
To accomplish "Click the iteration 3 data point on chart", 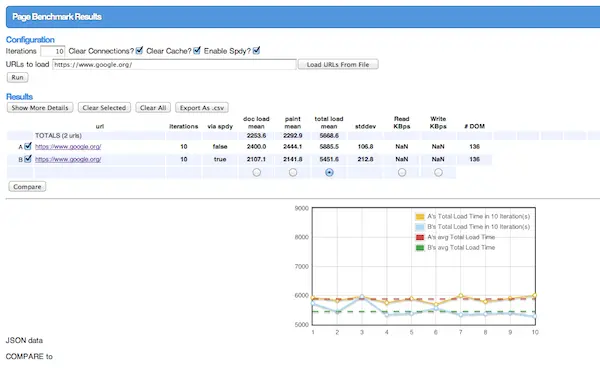I will [x=362, y=297].
